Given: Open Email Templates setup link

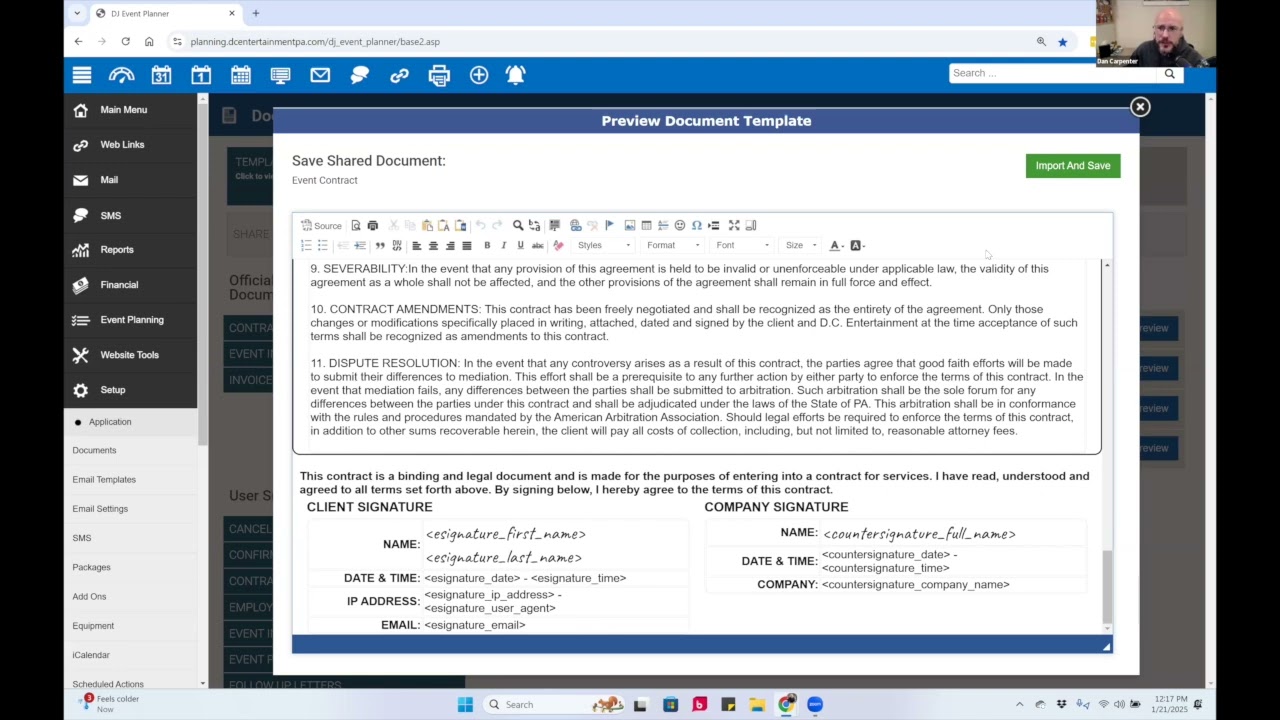Looking at the screenshot, I should (104, 480).
